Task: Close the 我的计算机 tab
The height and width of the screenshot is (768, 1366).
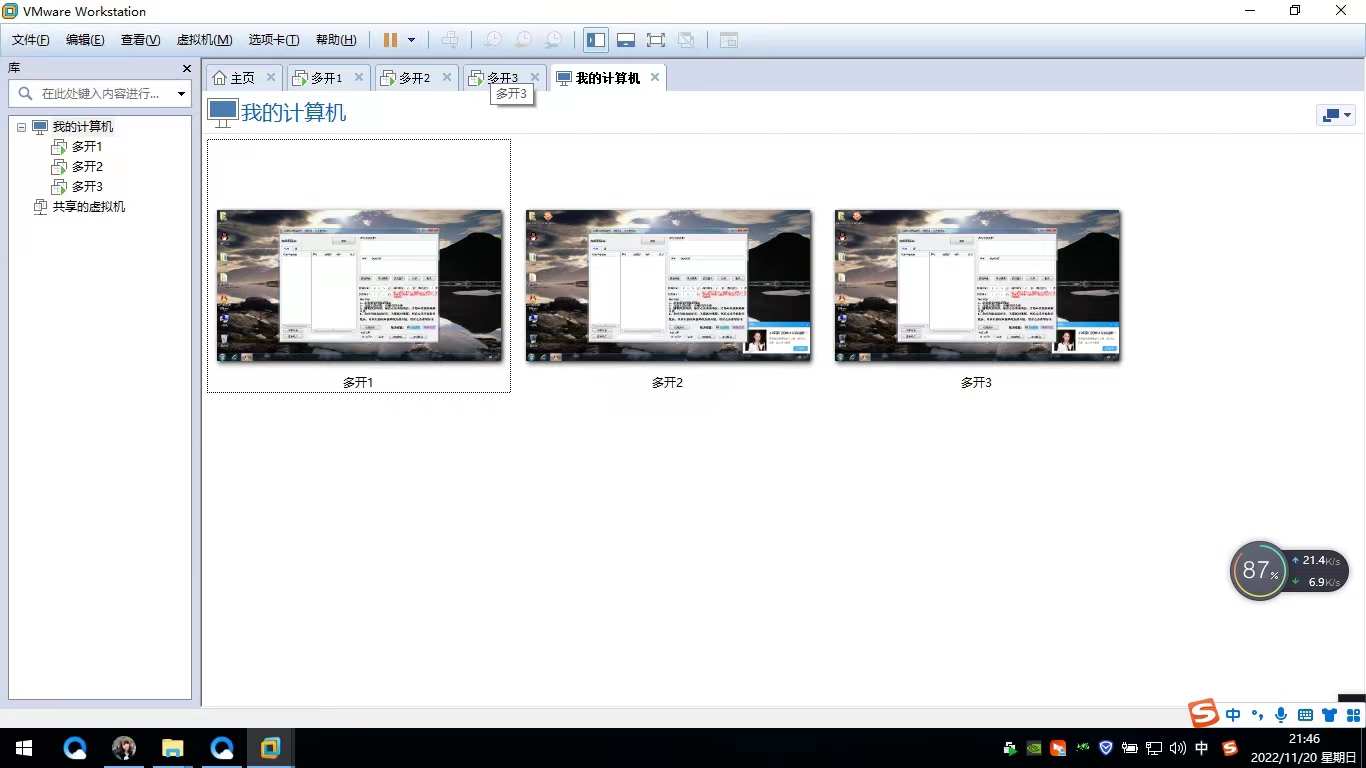Action: [x=655, y=77]
